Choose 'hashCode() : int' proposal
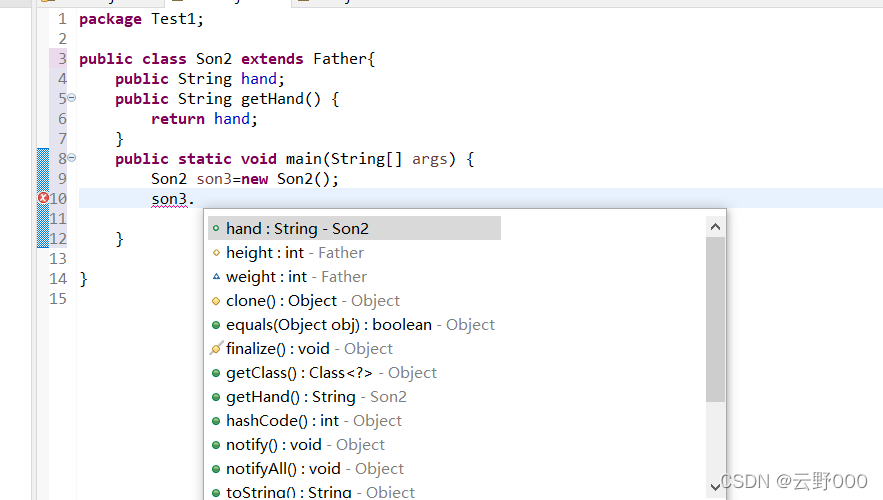This screenshot has width=883, height=500. (314, 421)
